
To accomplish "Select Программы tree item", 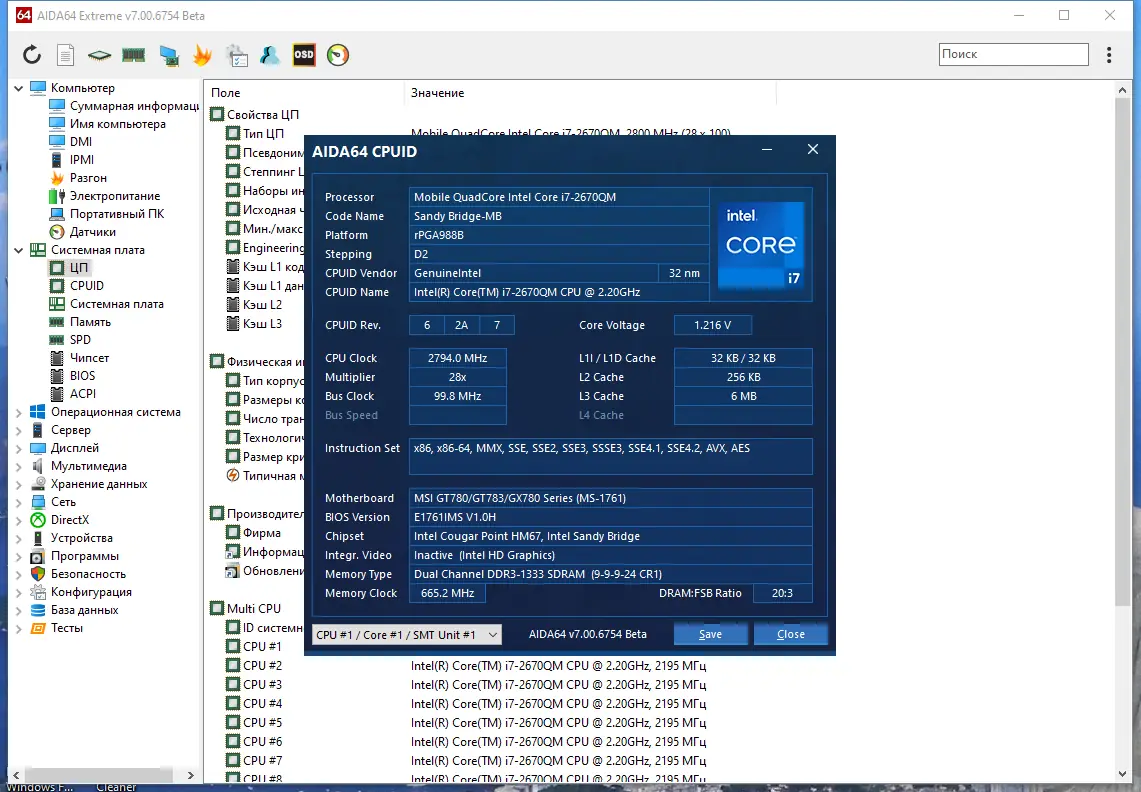I will coord(75,556).
